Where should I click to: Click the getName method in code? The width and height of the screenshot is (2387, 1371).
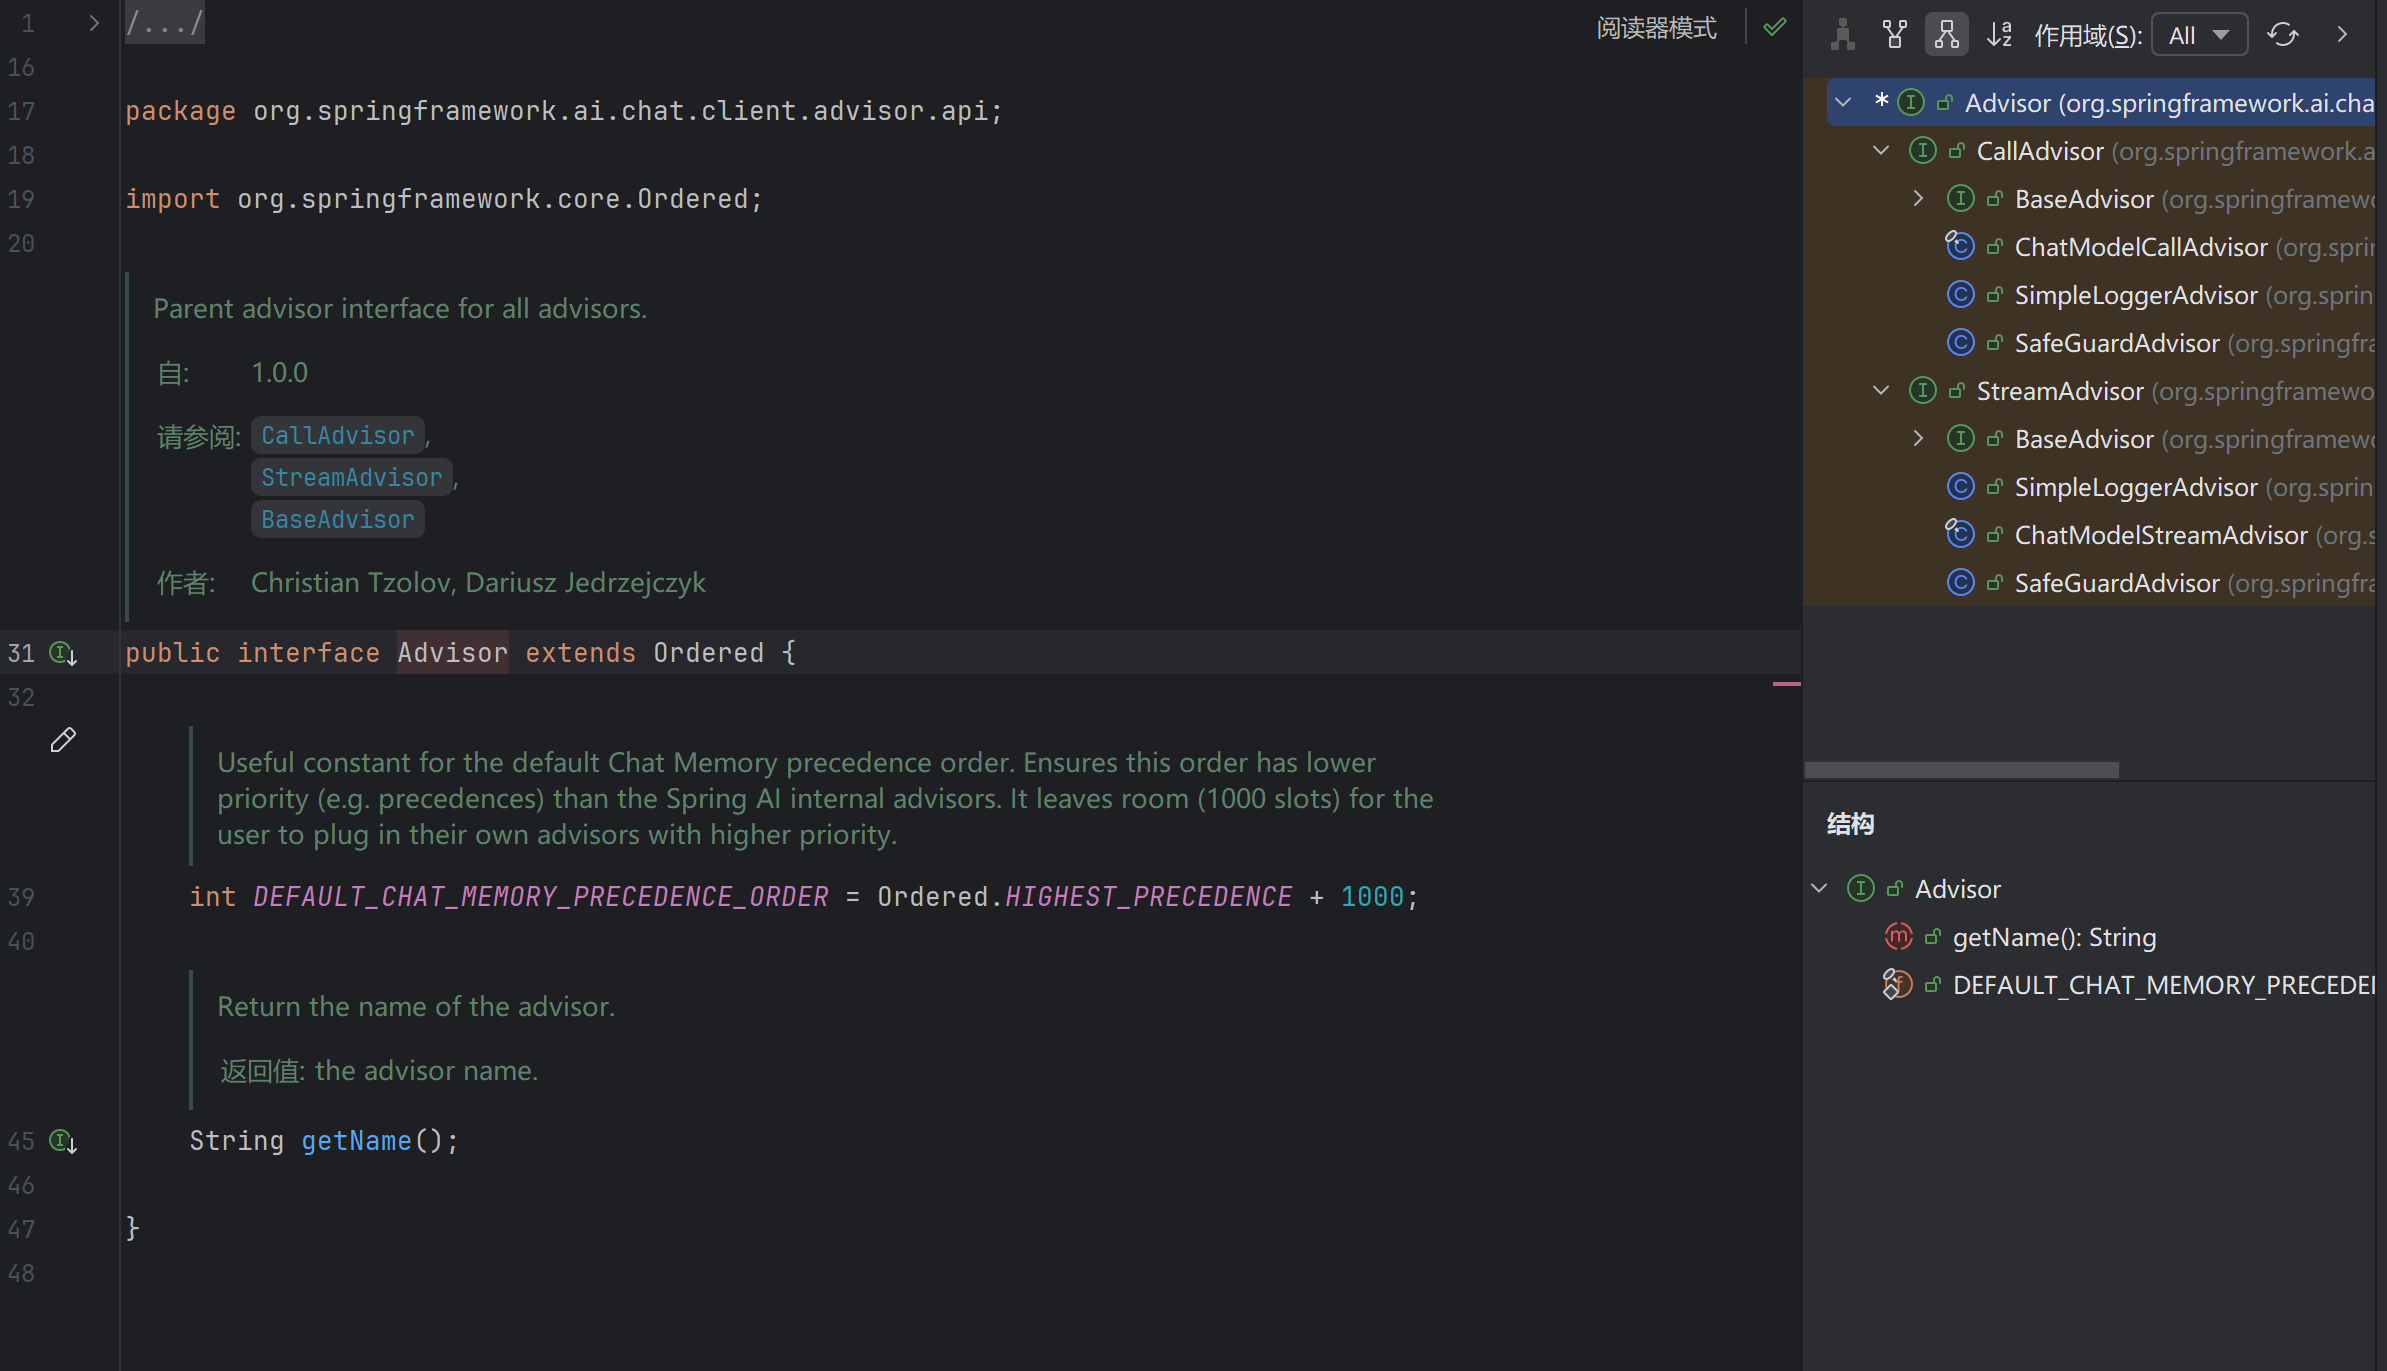click(356, 1141)
